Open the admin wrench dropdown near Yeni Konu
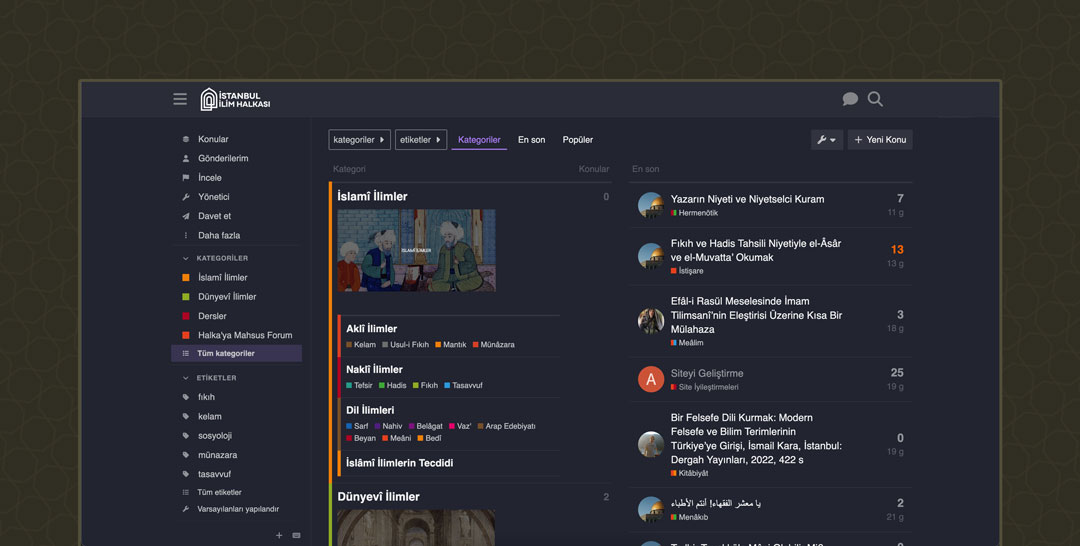Viewport: 1080px width, 546px height. coord(827,140)
